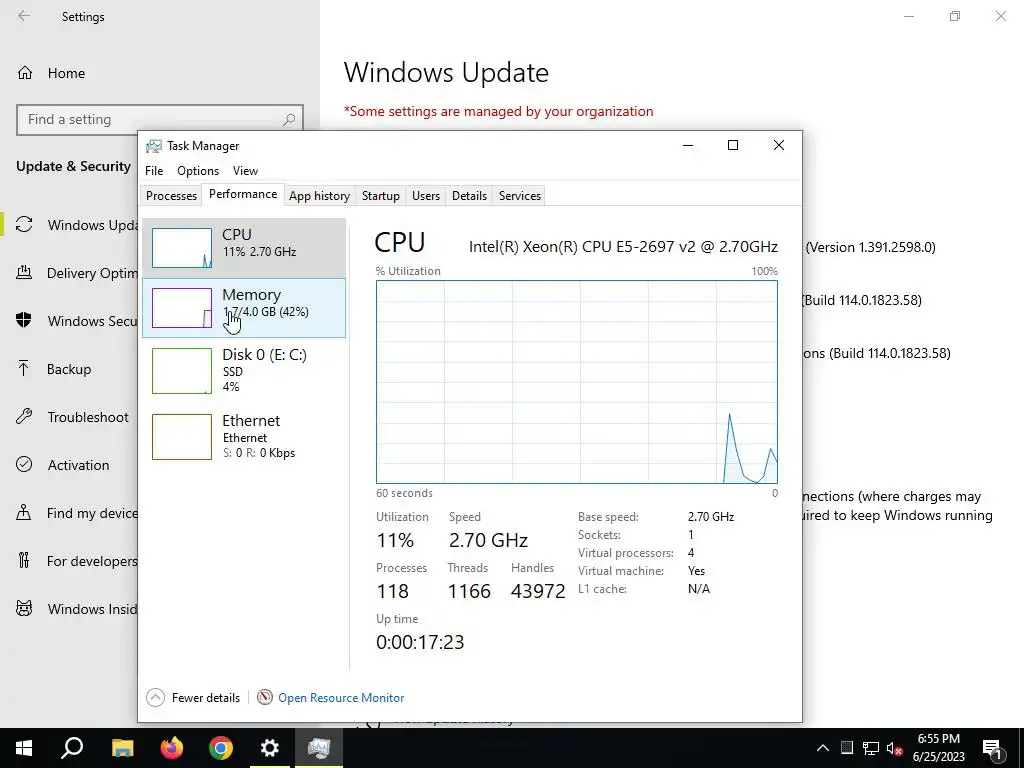Click the square tray icon left of network

846,748
